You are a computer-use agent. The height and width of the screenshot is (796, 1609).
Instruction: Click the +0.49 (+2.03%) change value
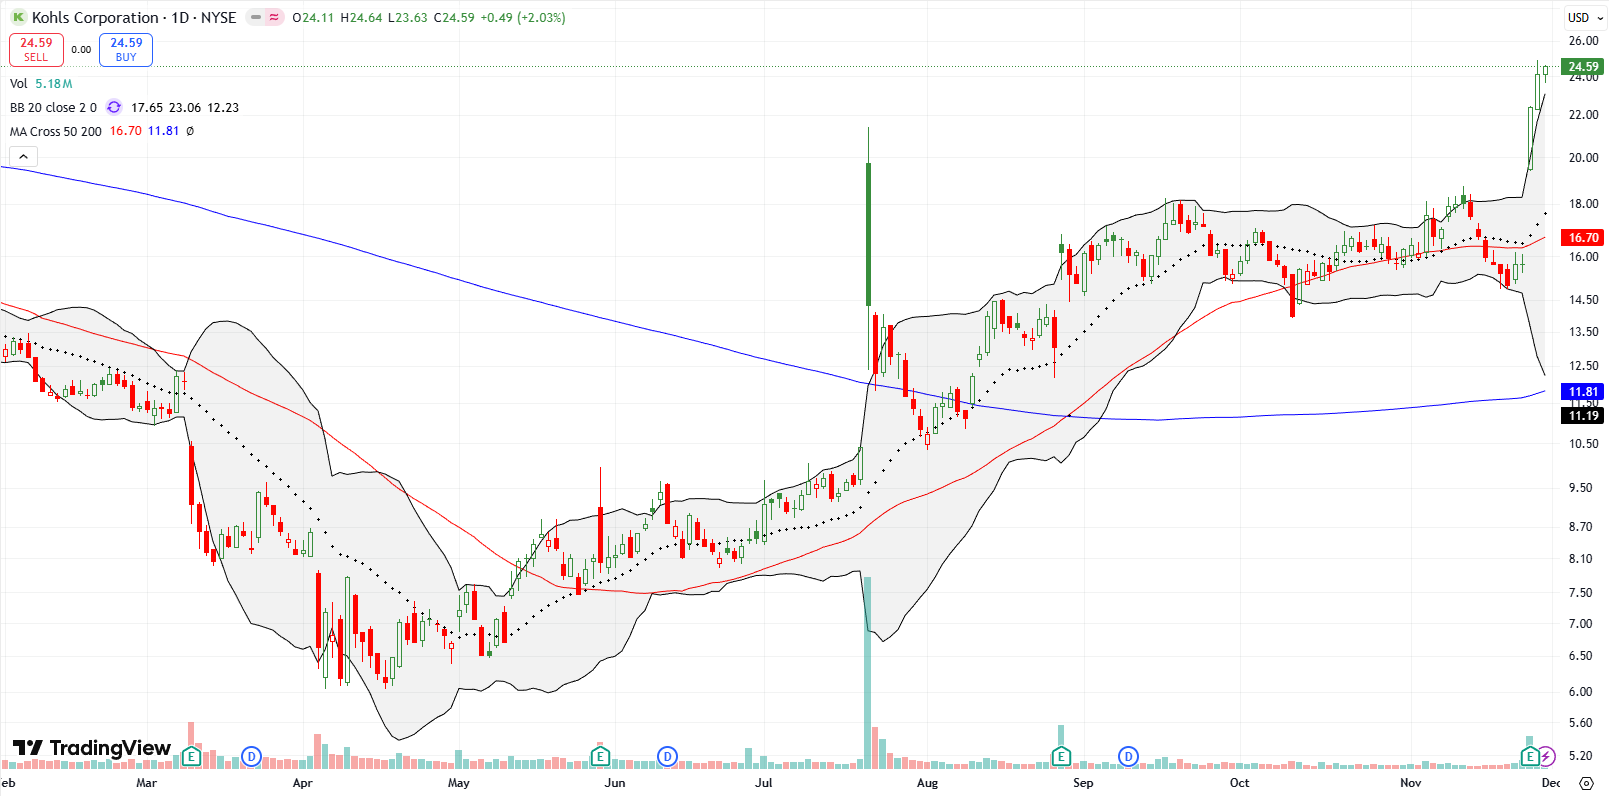(523, 18)
